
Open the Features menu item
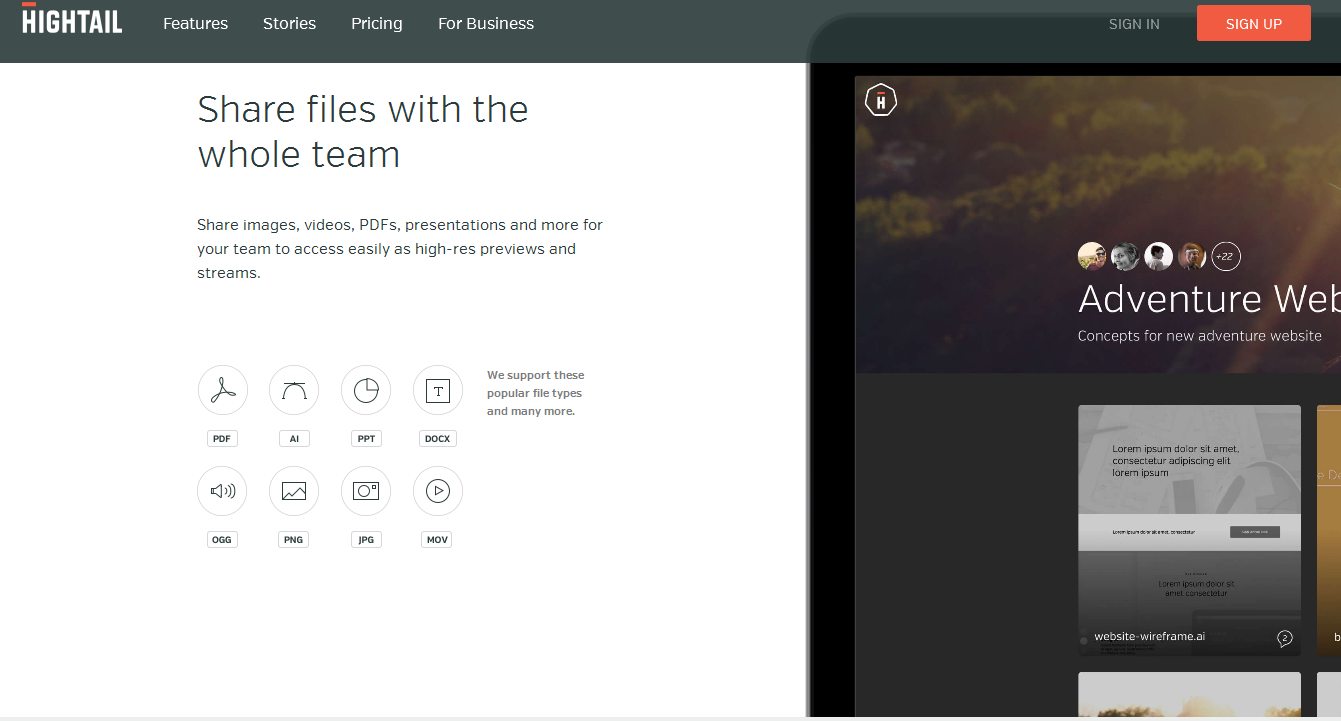(195, 23)
